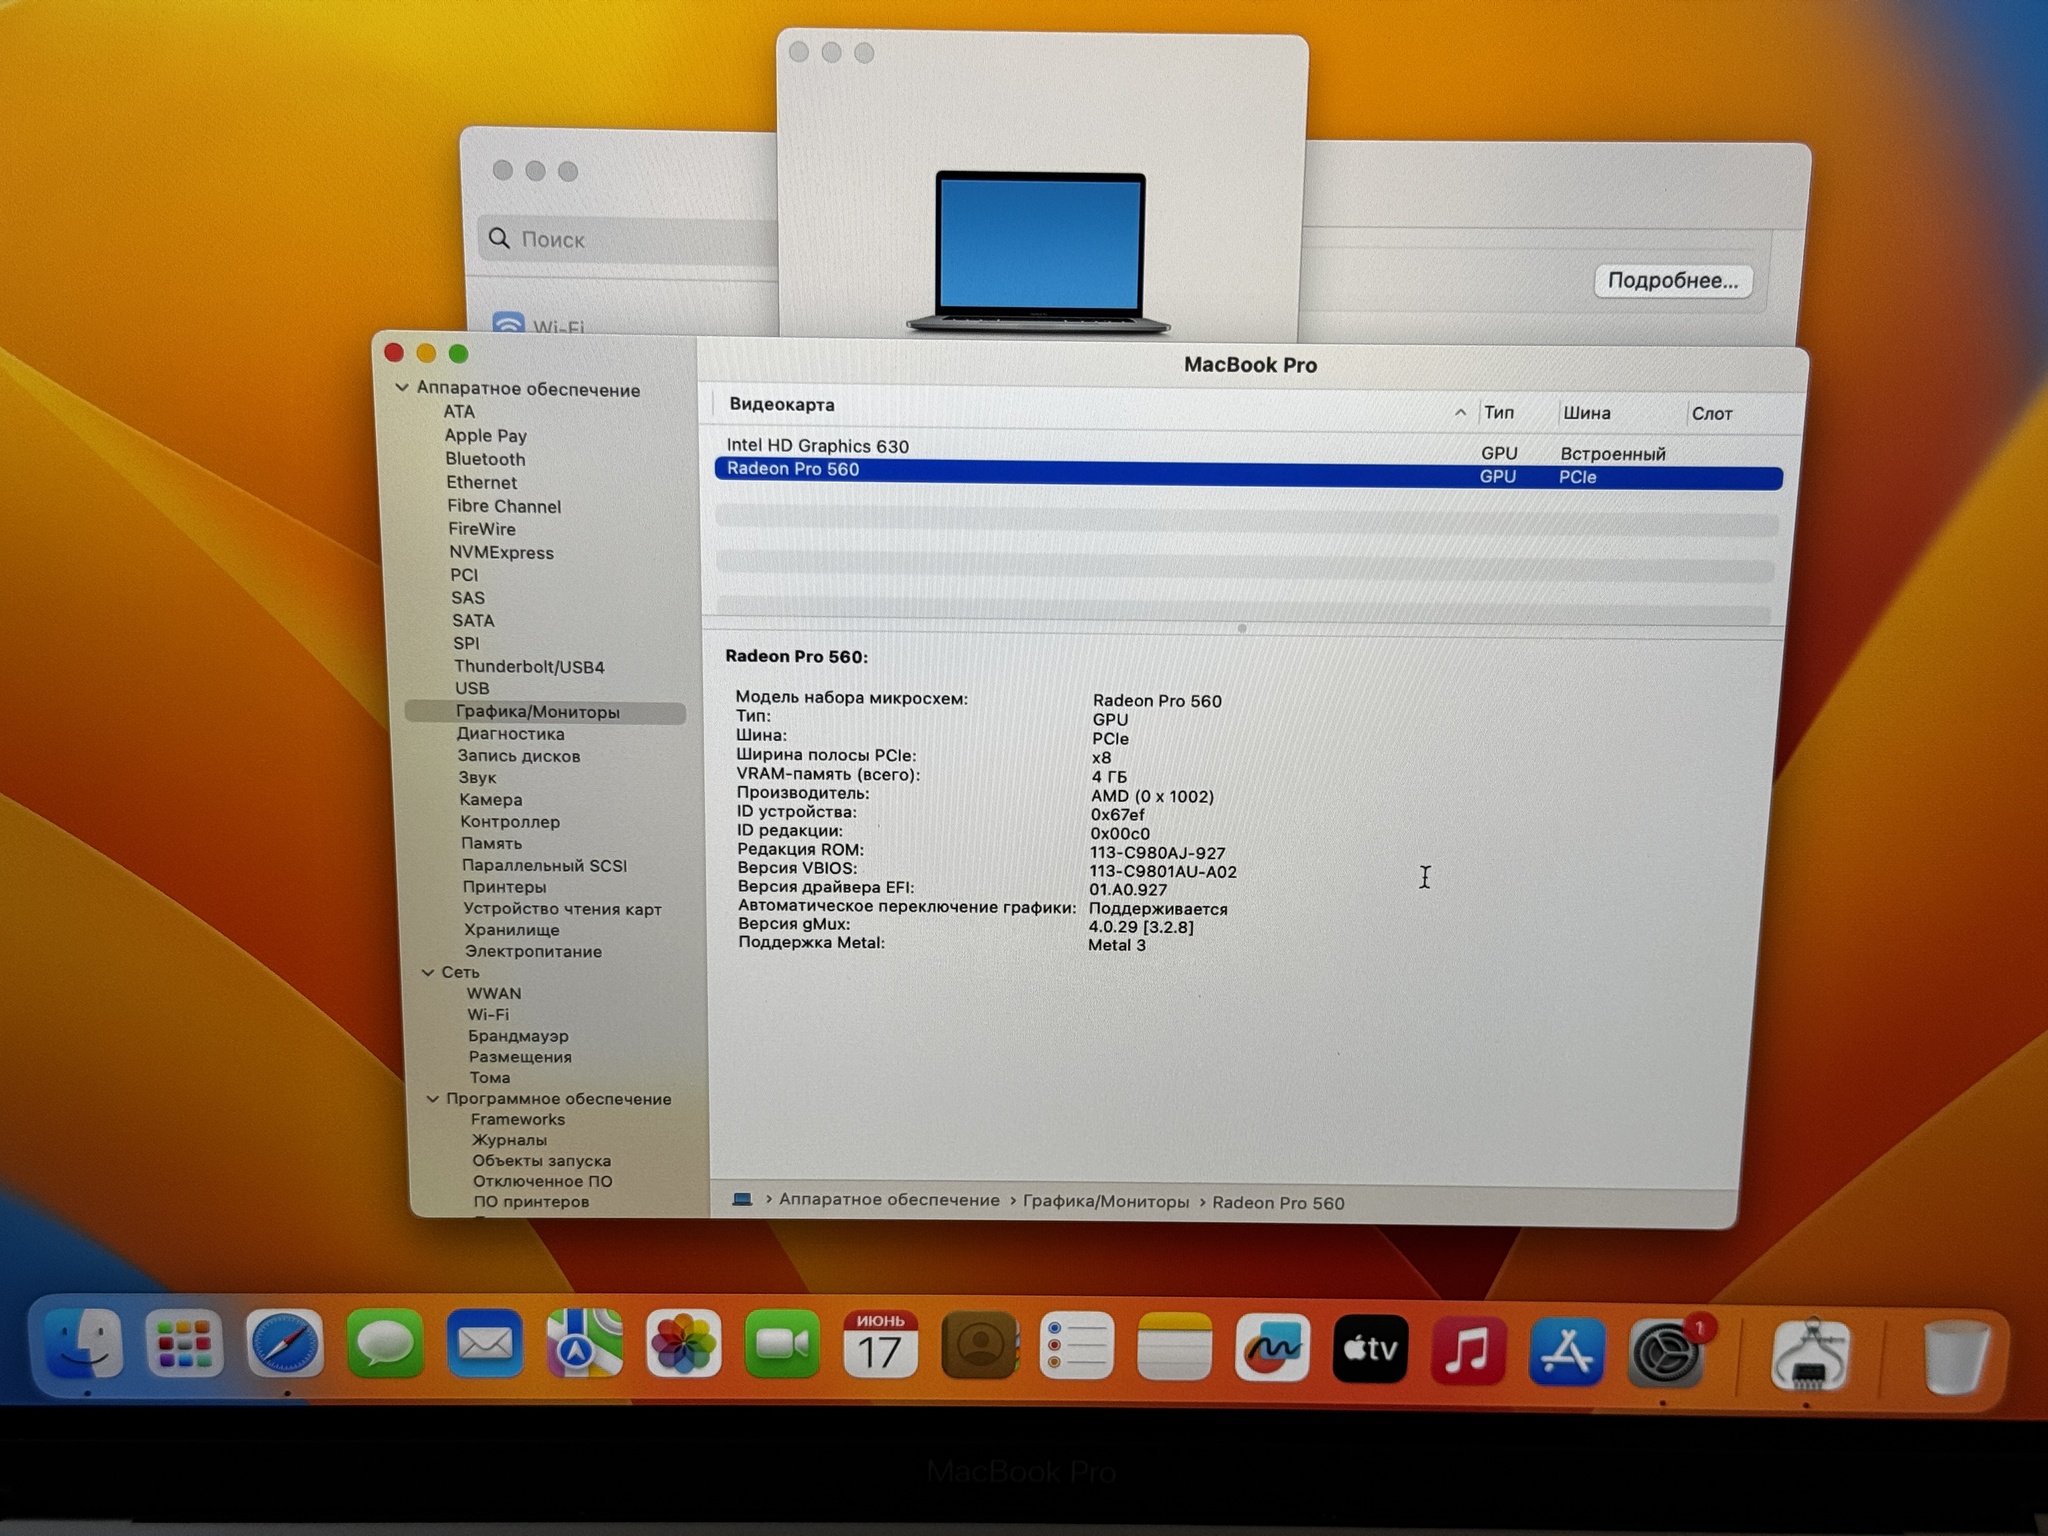
Task: Click Аппаратное обеспечение in the path bar
Action: 889,1200
